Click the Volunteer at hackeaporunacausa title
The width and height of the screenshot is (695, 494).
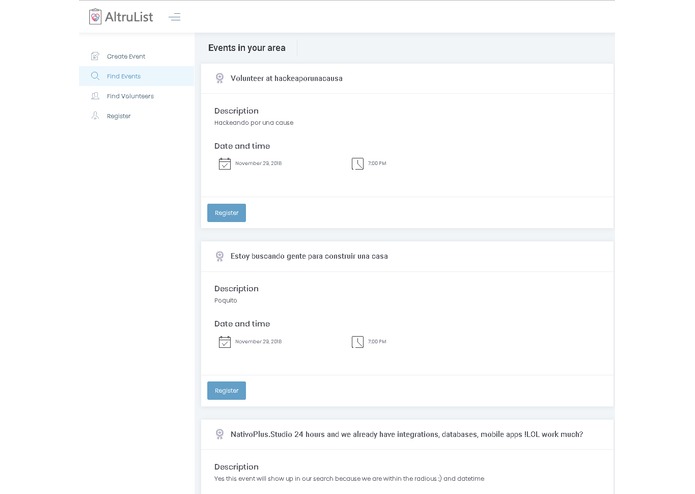(286, 78)
